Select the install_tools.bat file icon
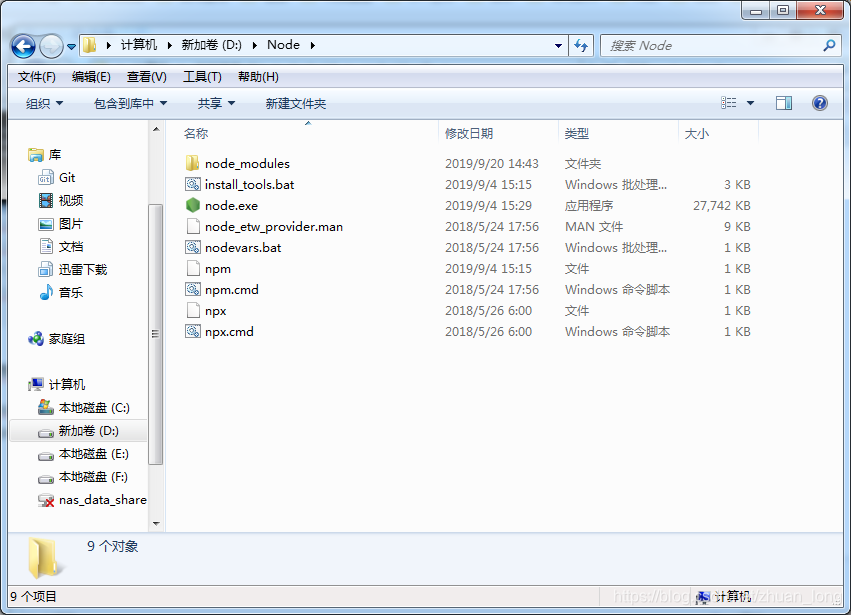This screenshot has width=851, height=615. click(193, 184)
